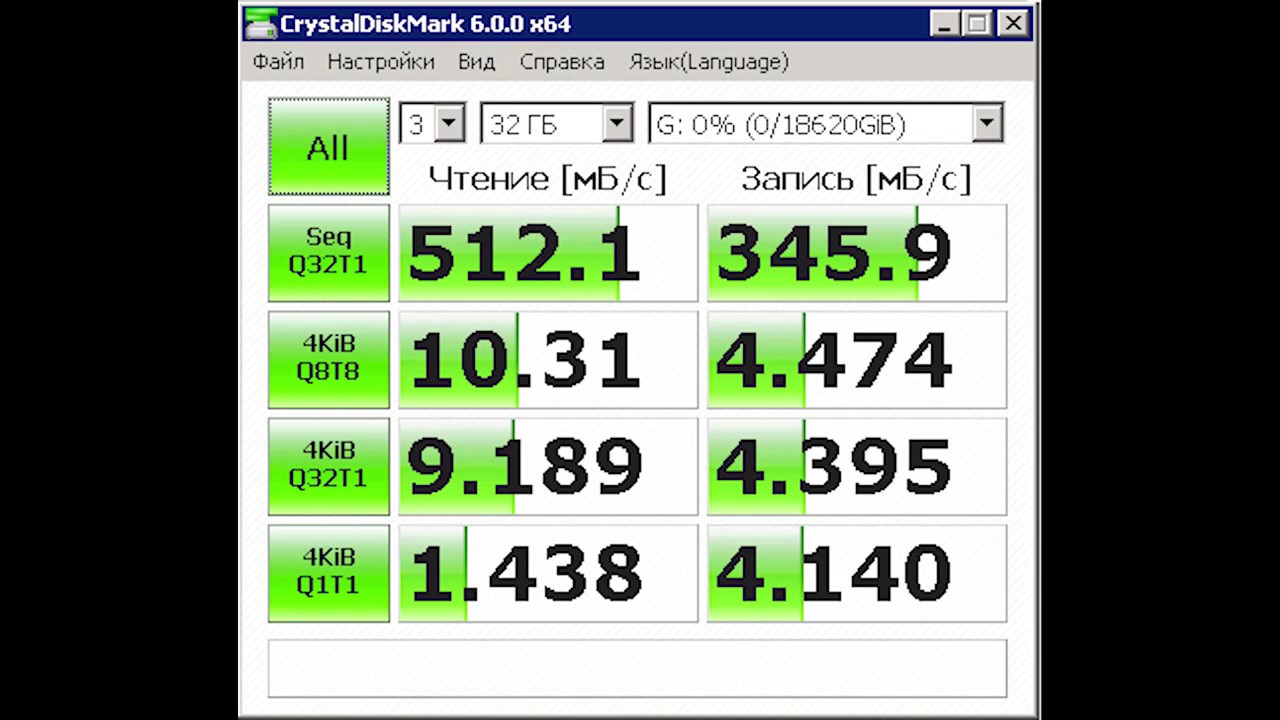
Task: Open the Файл menu
Action: point(278,62)
